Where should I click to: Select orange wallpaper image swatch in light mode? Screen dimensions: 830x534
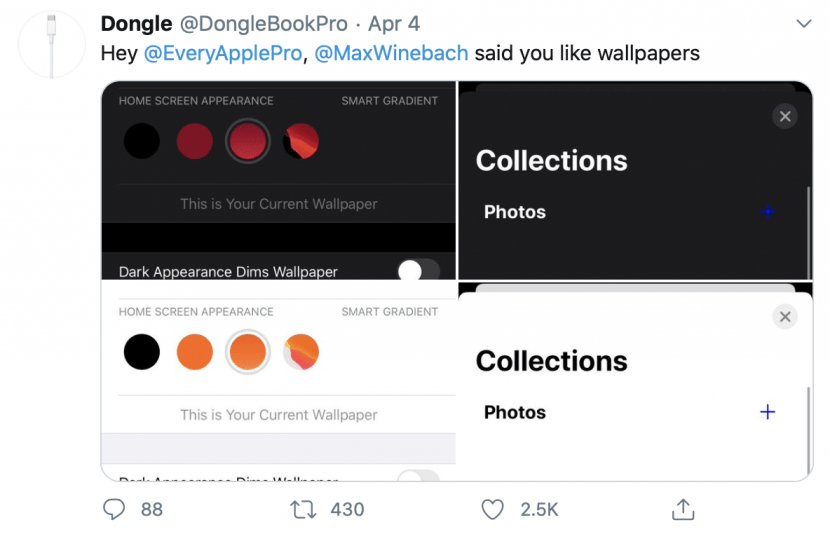coord(301,352)
